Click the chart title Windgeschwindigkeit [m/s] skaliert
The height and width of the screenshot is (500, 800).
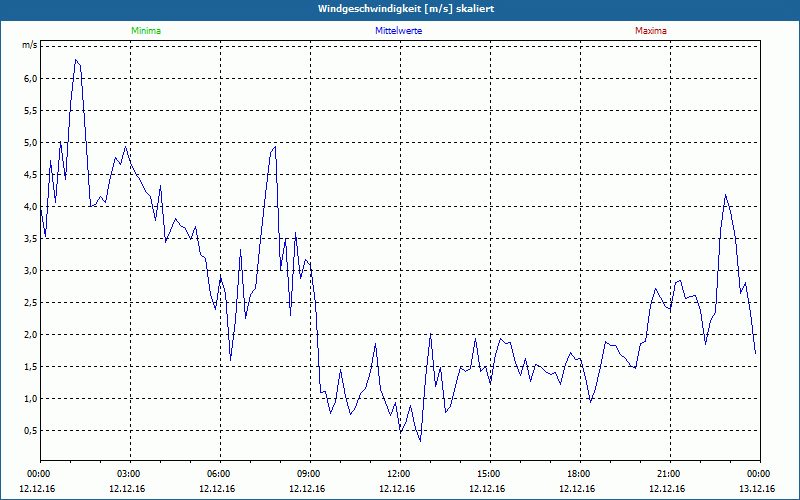[406, 9]
